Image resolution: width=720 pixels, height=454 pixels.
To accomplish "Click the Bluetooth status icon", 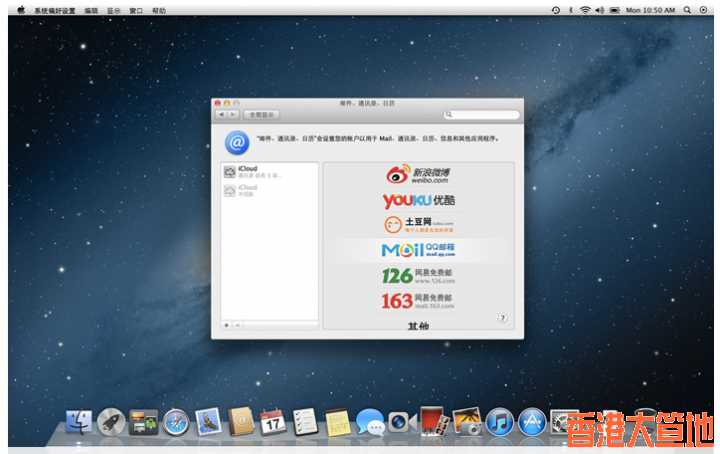I will pyautogui.click(x=571, y=10).
